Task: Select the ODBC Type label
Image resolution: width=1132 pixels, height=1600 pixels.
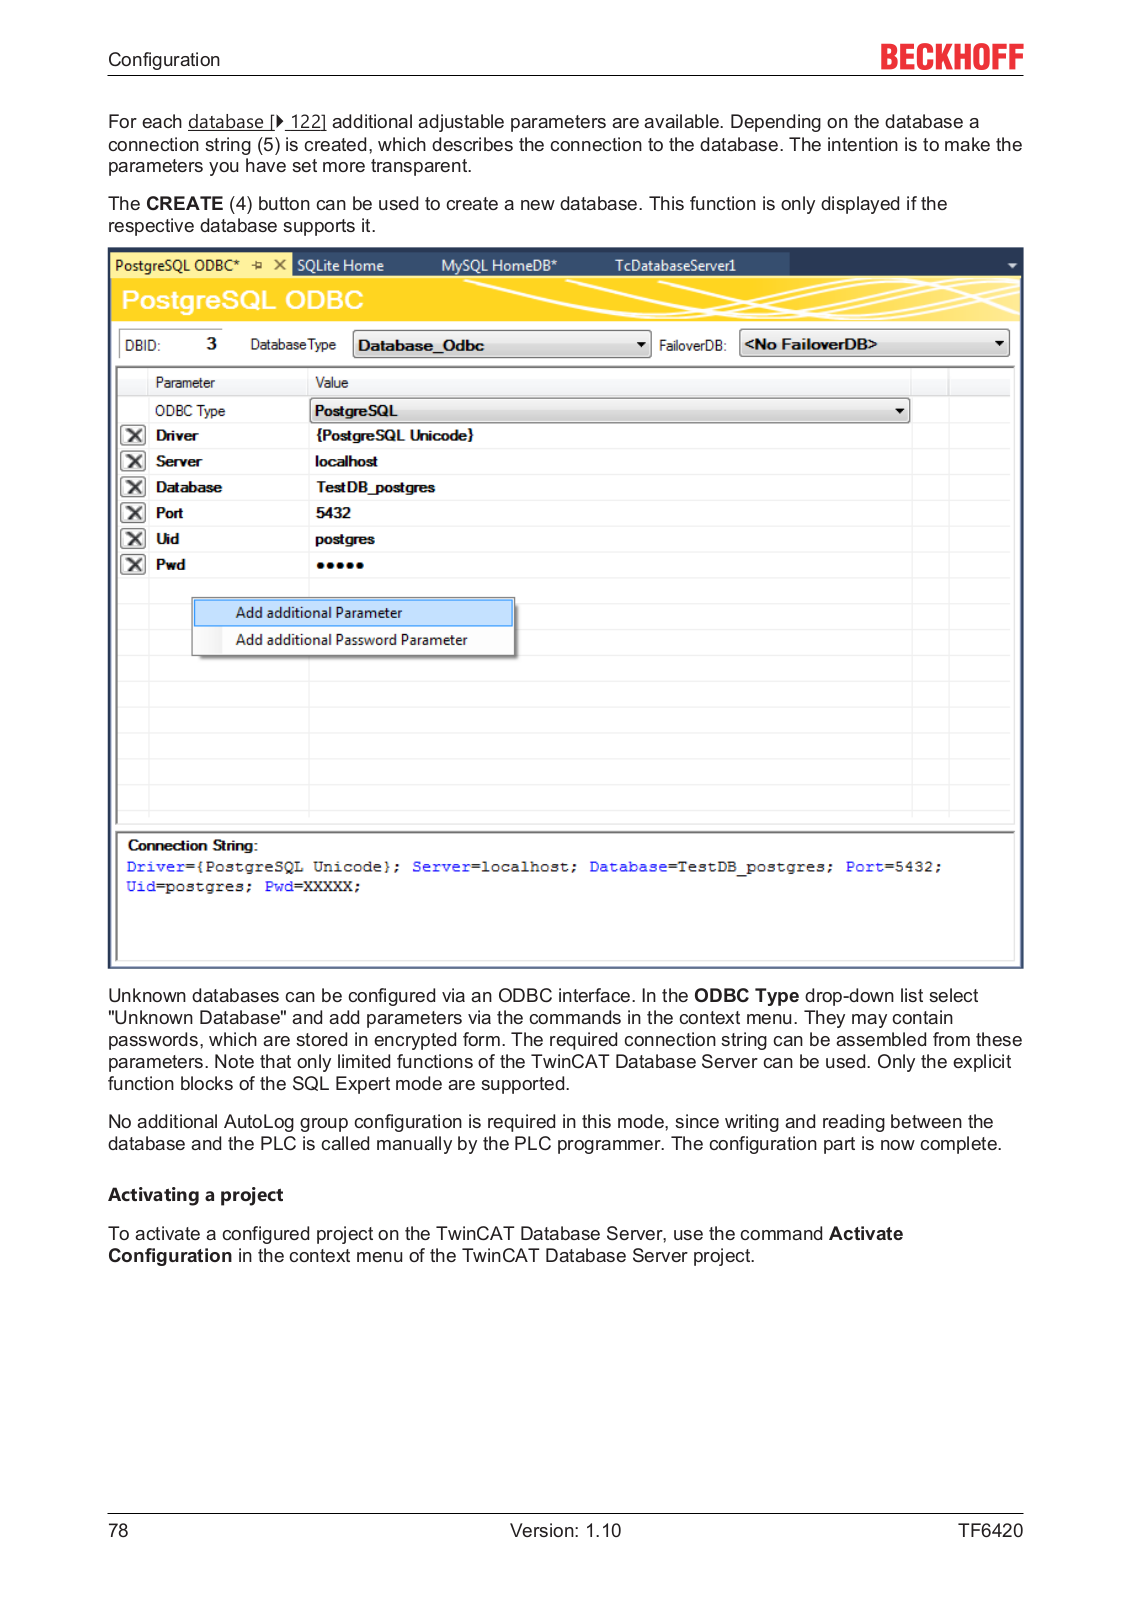Action: click(x=190, y=411)
